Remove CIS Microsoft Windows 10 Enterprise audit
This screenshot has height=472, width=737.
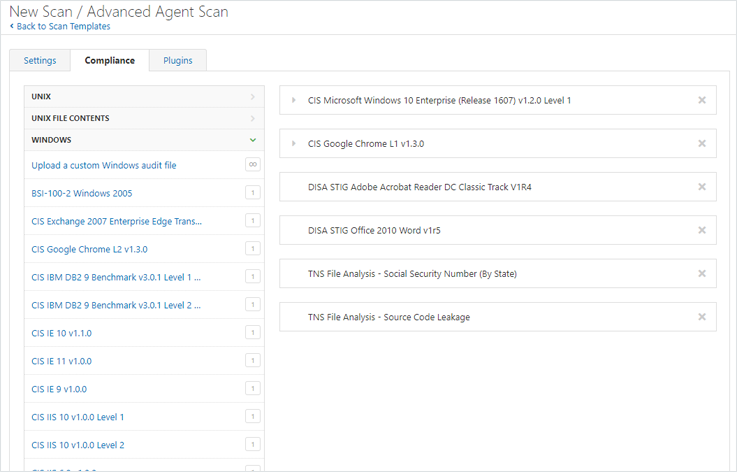pyautogui.click(x=702, y=100)
